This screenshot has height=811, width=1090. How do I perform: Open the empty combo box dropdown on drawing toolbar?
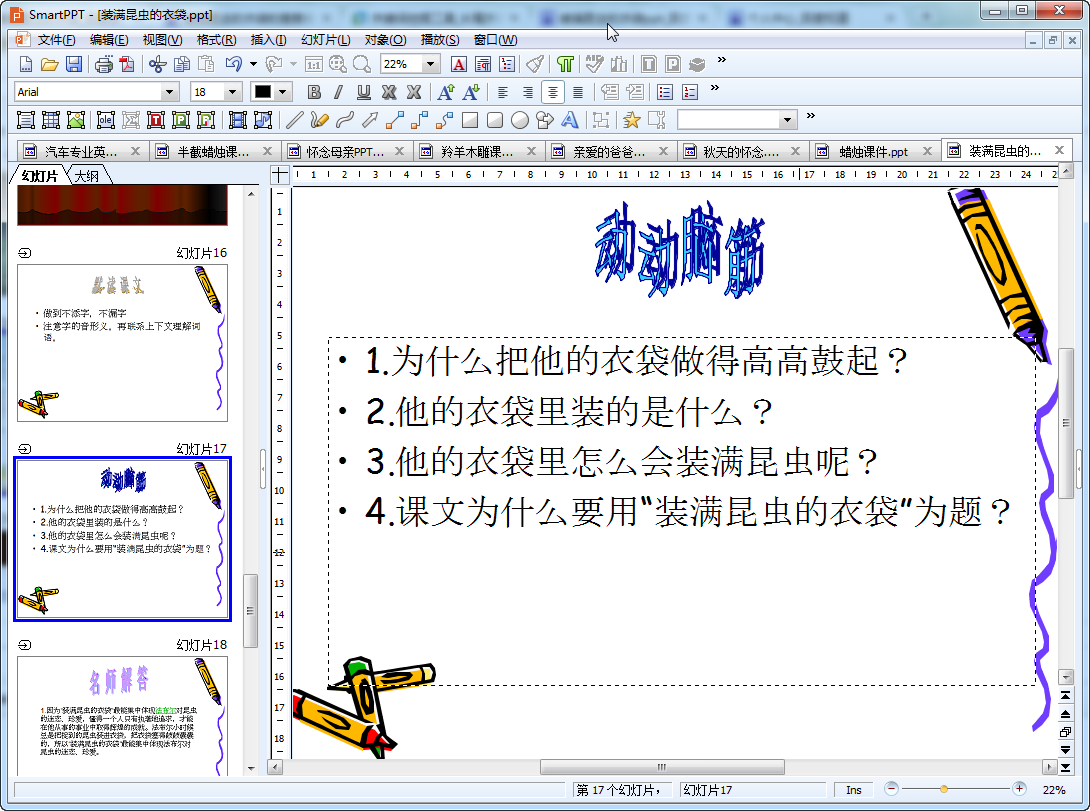[x=787, y=120]
